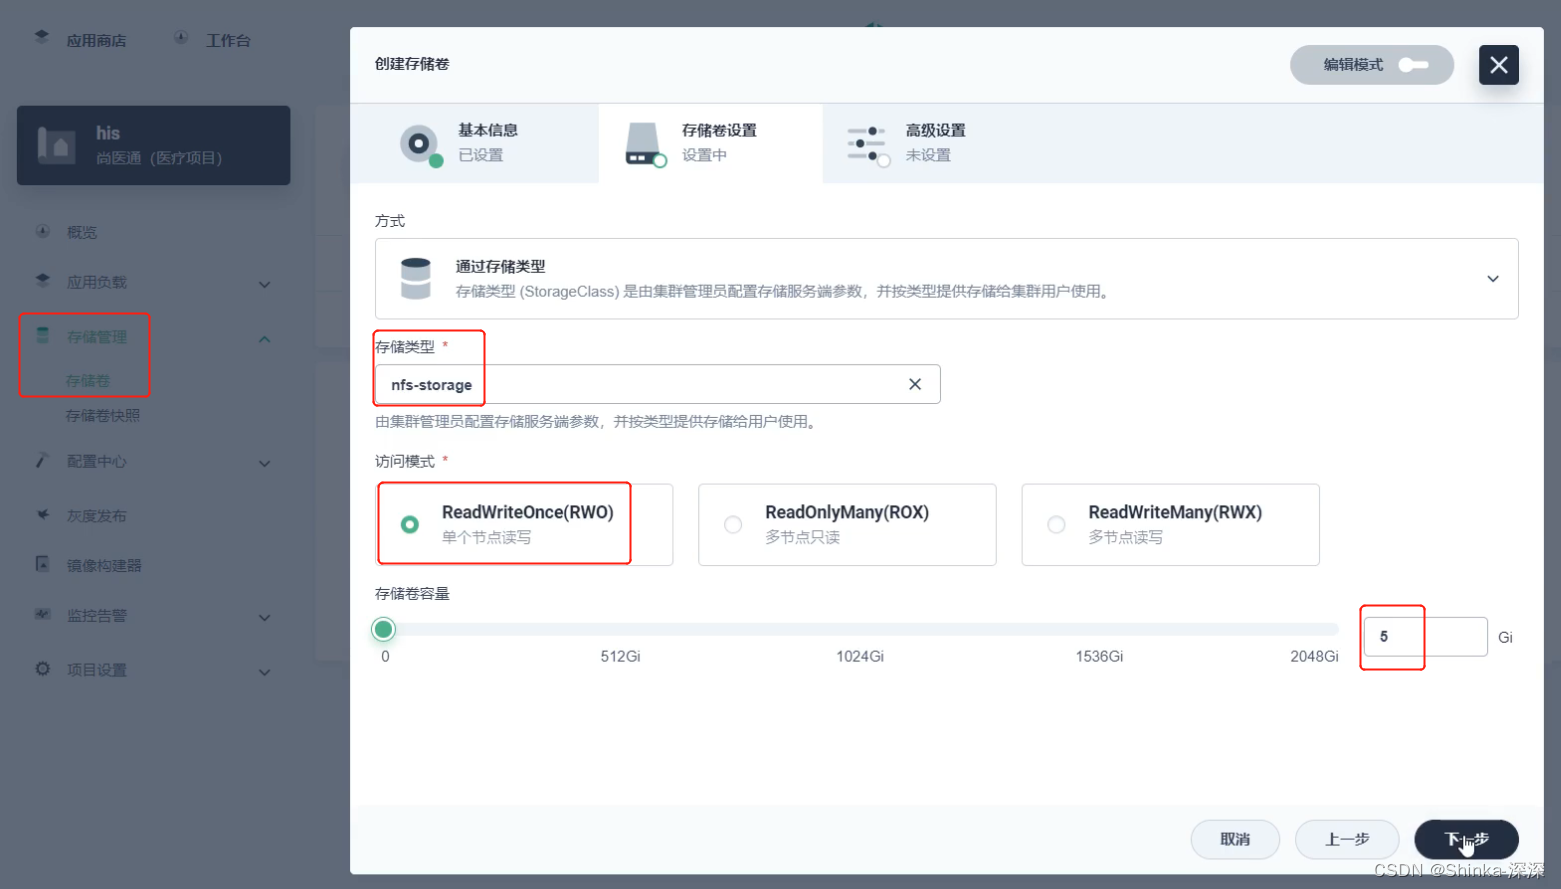Click the database icon in 通过存储类型
Viewport: 1561px width, 889px height.
pos(415,279)
